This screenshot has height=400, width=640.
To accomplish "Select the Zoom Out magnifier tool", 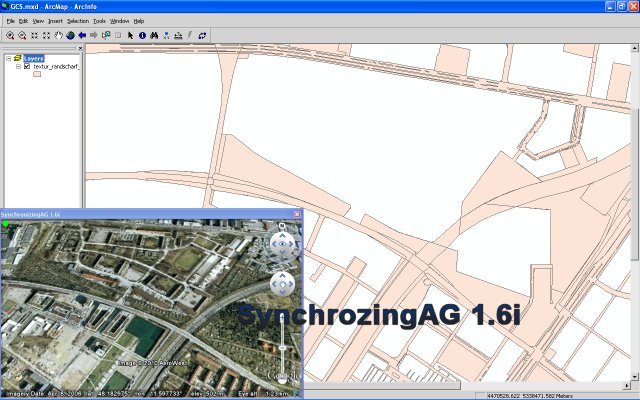I will [22, 36].
